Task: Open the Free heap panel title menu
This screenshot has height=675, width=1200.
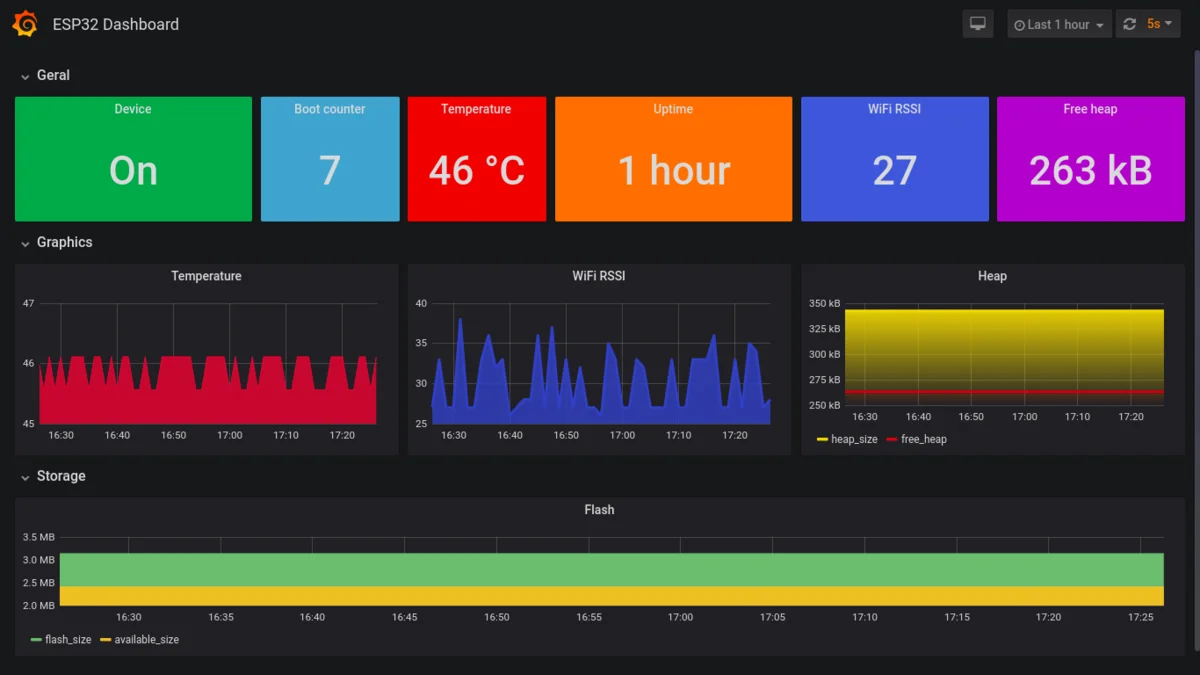Action: (x=1090, y=109)
